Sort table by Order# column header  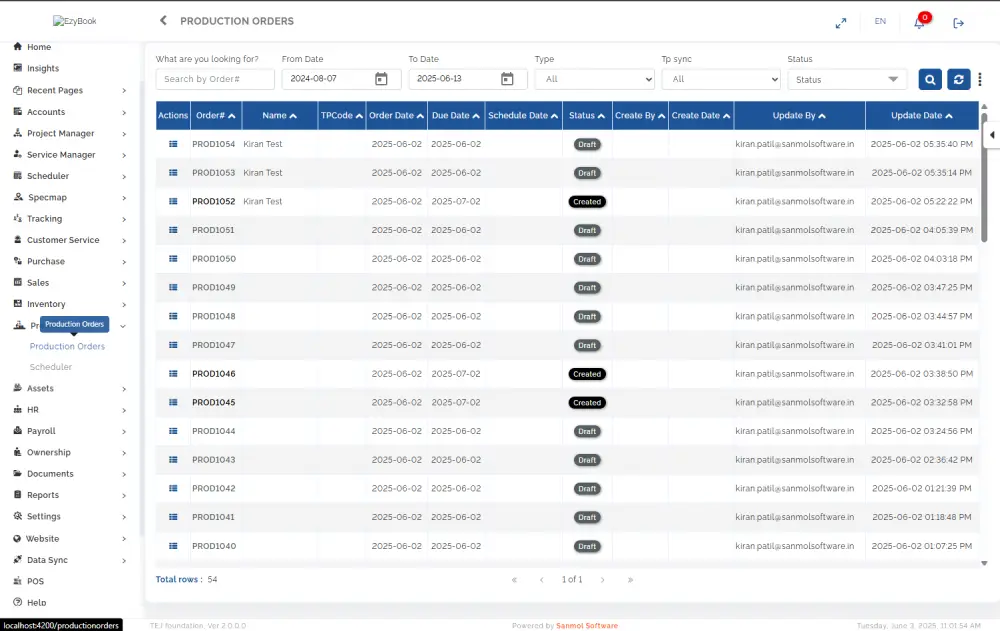(215, 116)
